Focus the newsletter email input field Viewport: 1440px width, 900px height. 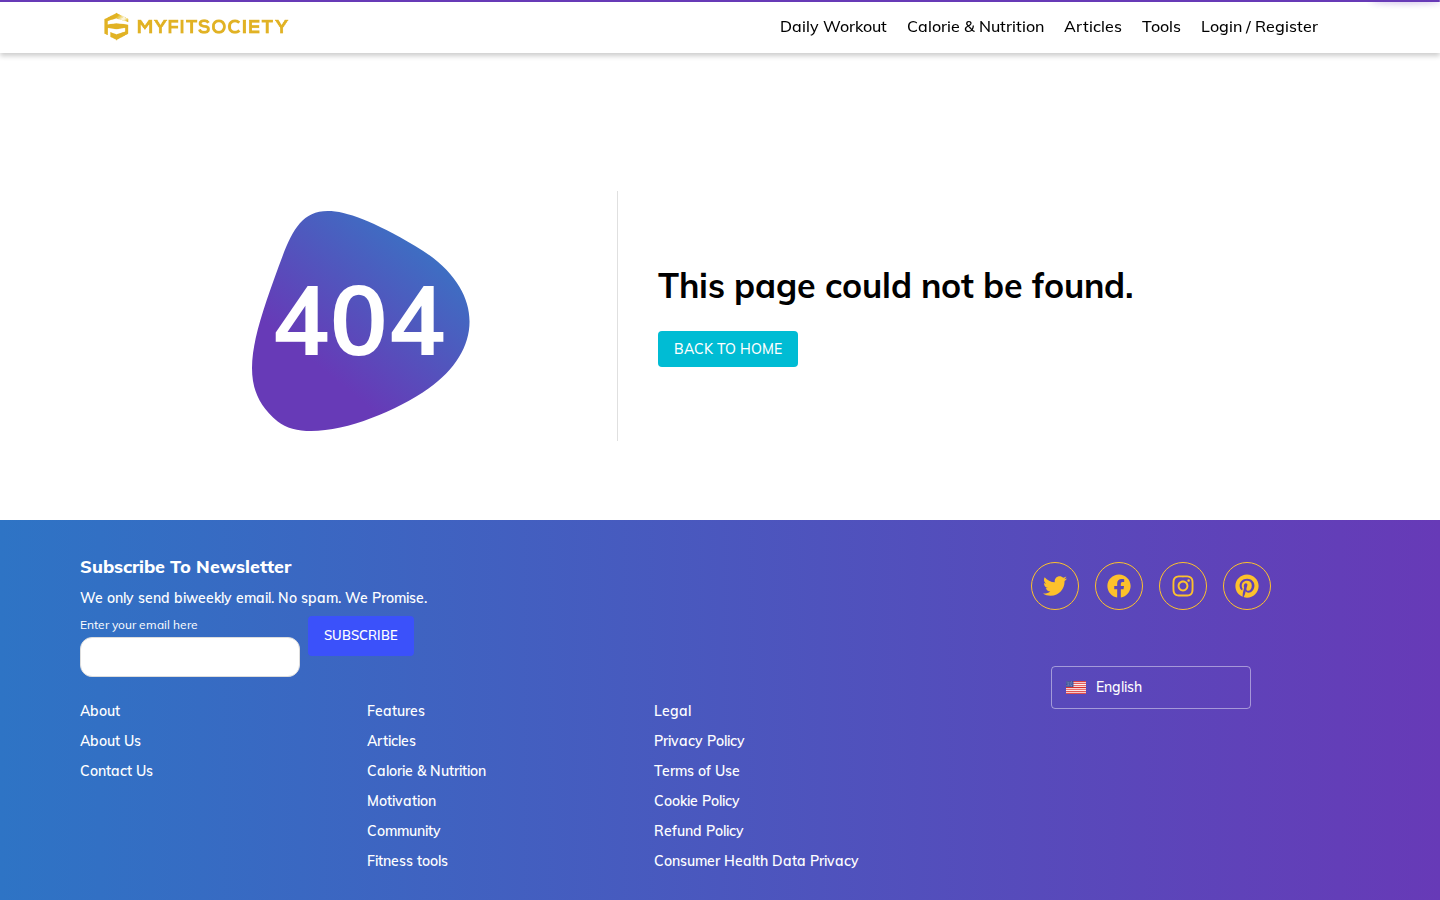[190, 657]
